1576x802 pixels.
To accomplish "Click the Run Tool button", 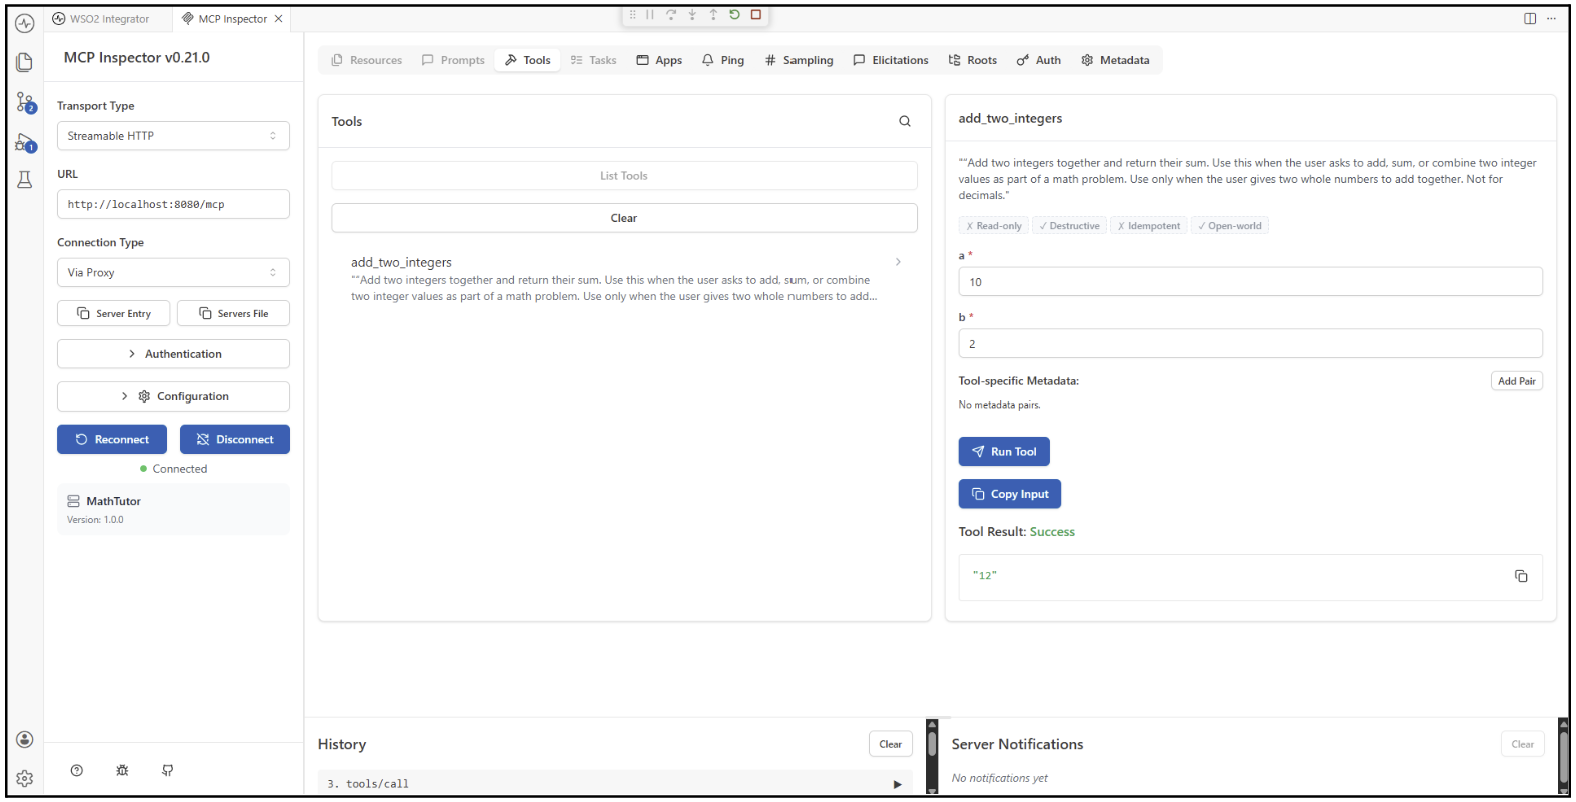I will 1004,452.
